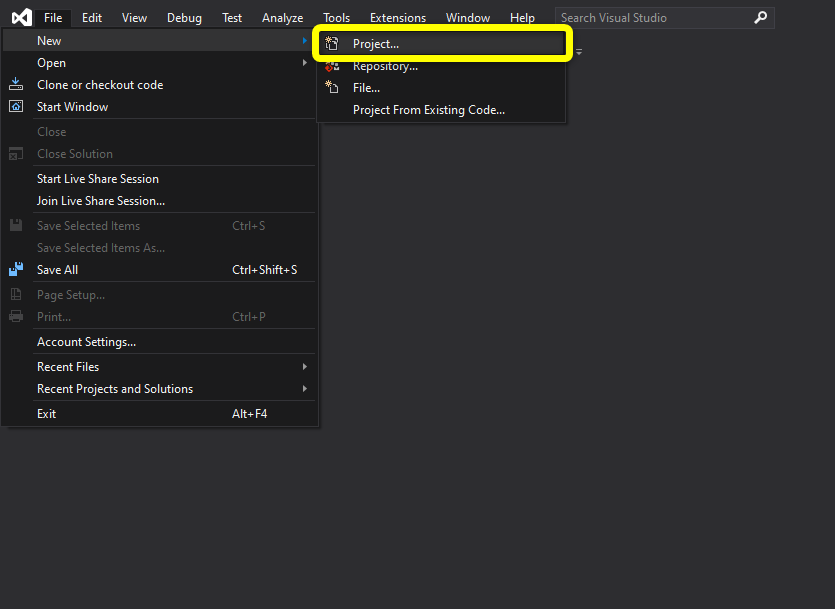
Task: Click the Save All icon
Action: (15, 269)
